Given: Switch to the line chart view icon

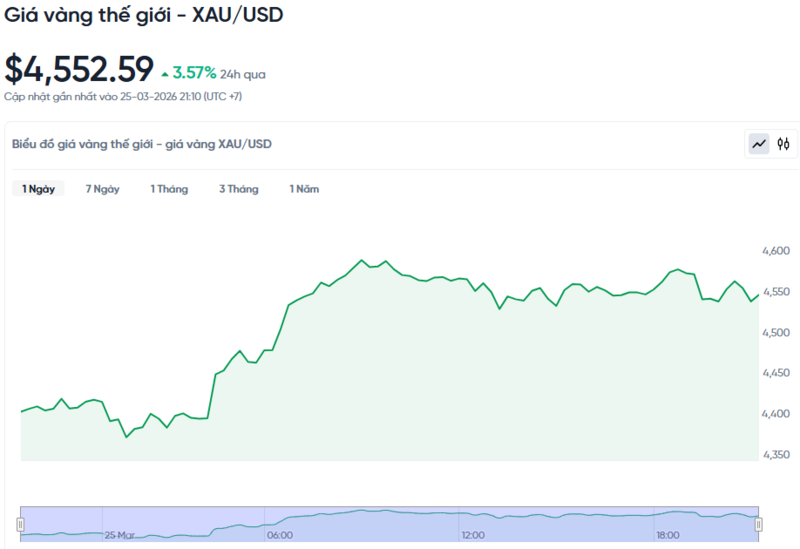Looking at the screenshot, I should (x=759, y=144).
